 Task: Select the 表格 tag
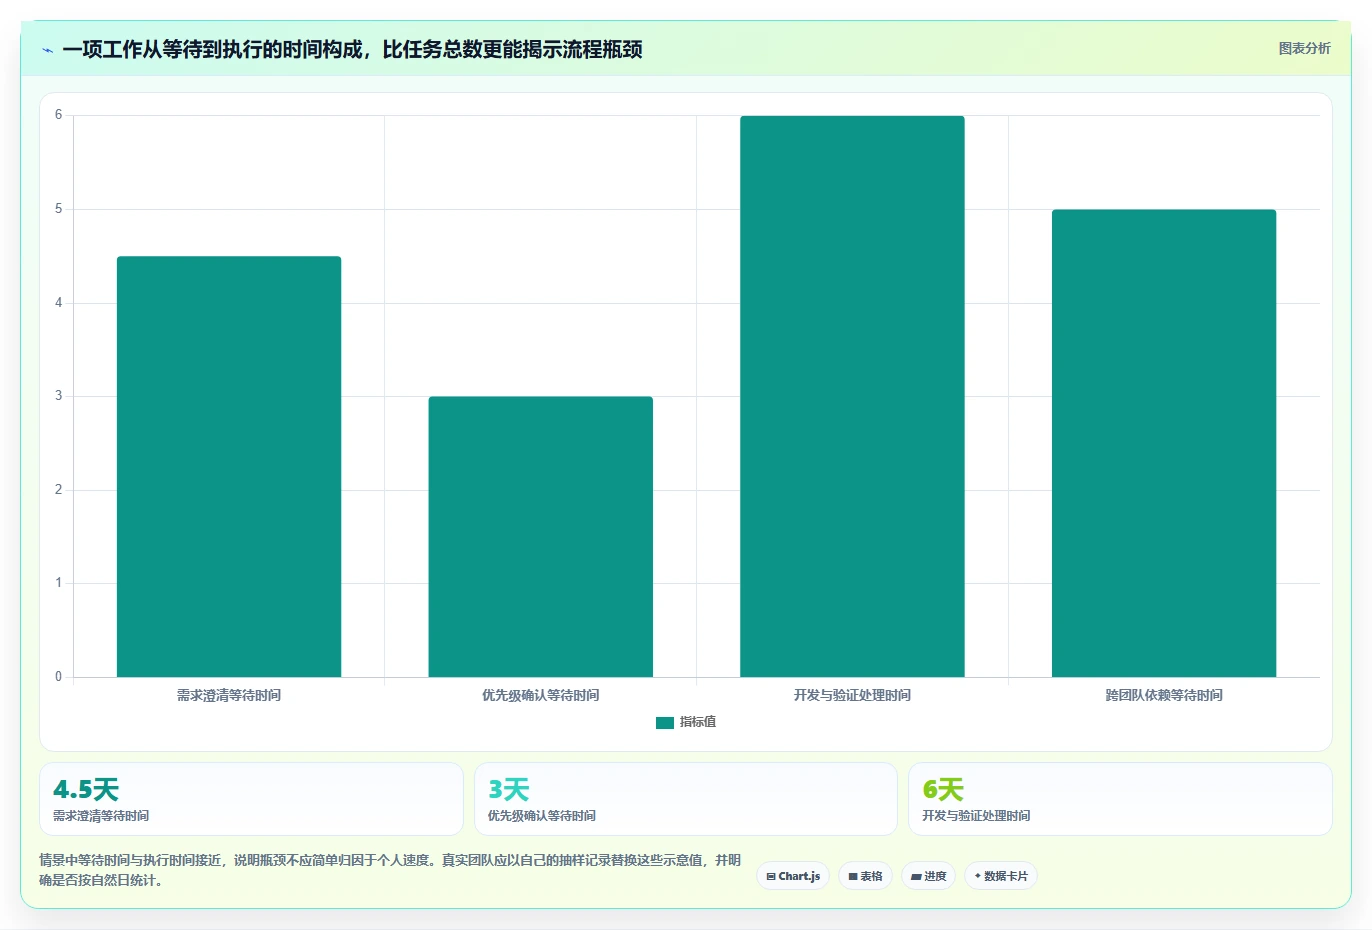coord(865,876)
